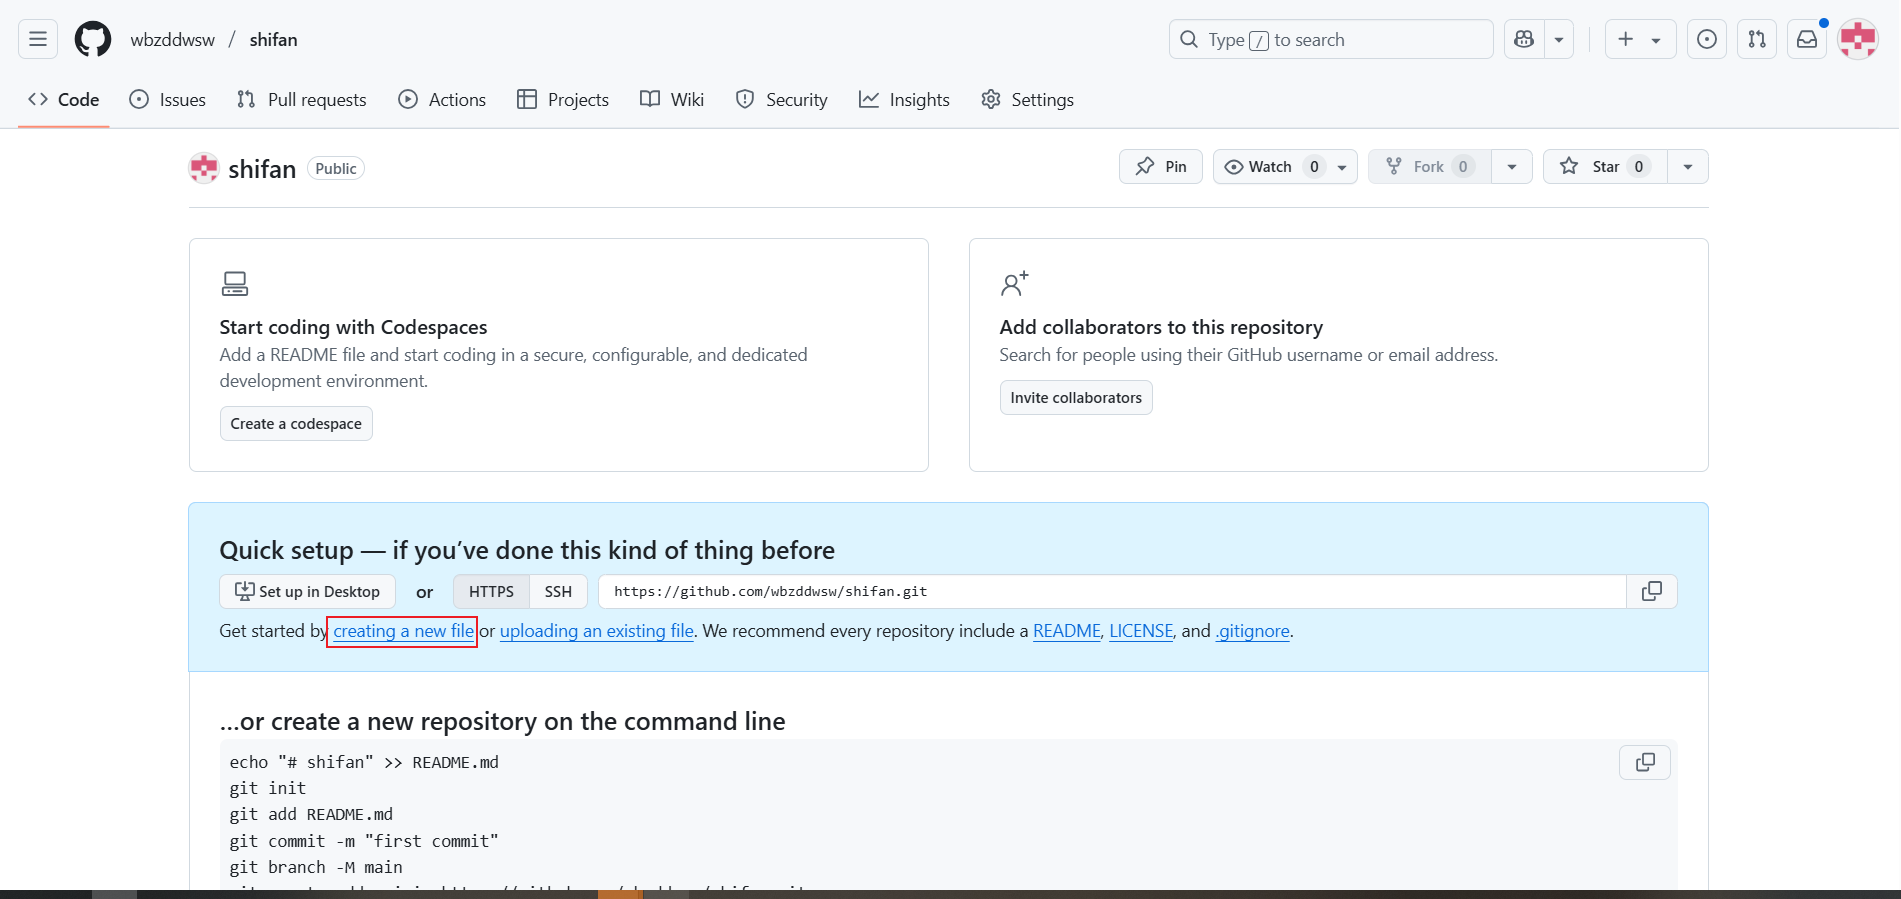Switch to the Issues tab

click(168, 99)
